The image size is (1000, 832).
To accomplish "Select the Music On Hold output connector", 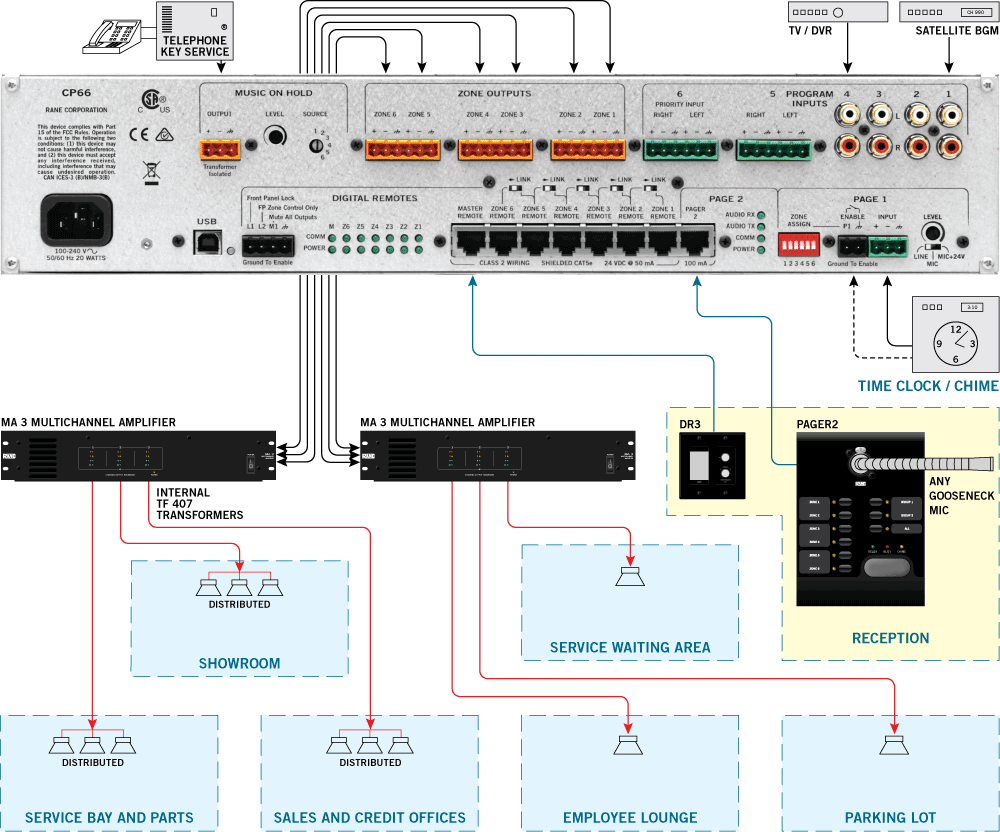I will coord(220,150).
